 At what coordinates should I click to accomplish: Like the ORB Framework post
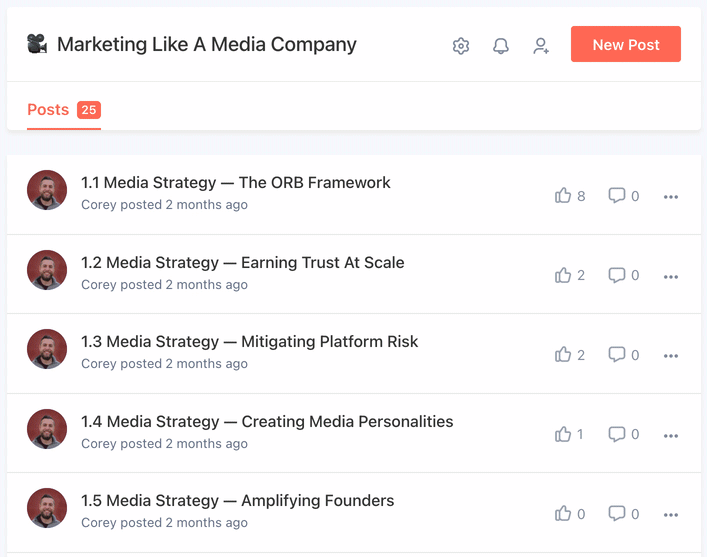tap(563, 196)
